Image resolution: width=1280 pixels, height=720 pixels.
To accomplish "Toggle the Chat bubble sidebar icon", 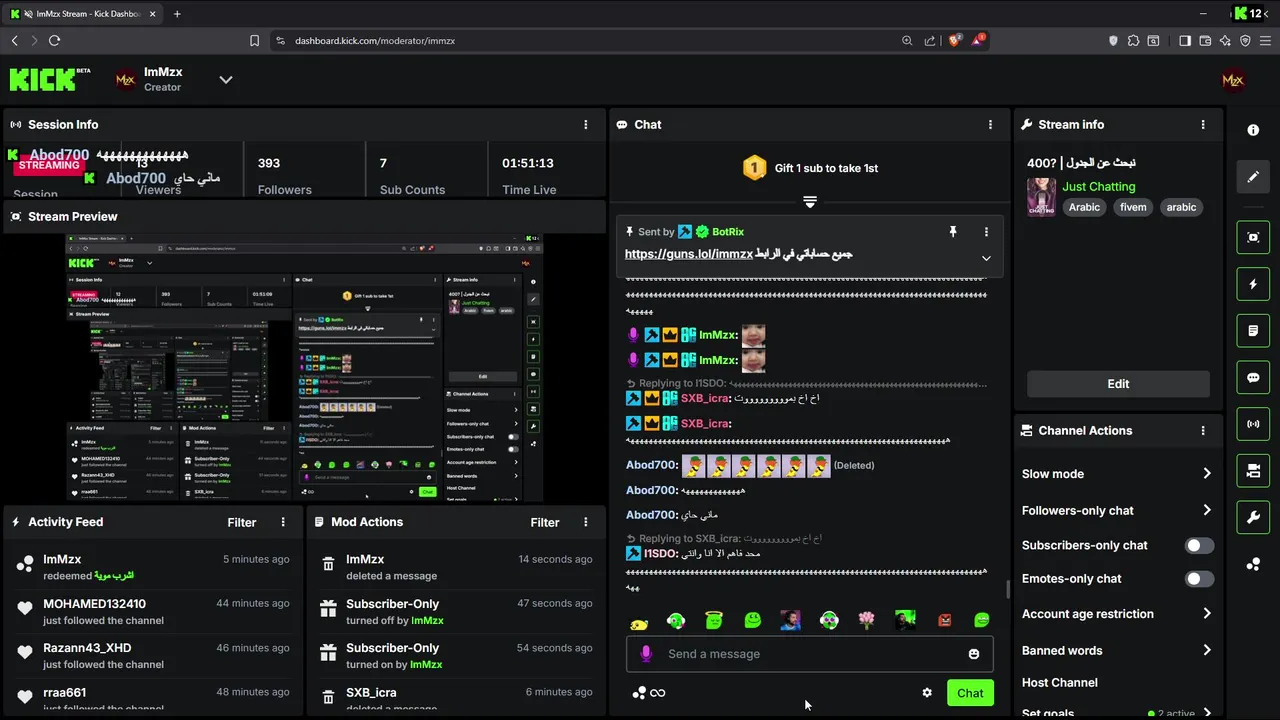I will tap(1253, 378).
